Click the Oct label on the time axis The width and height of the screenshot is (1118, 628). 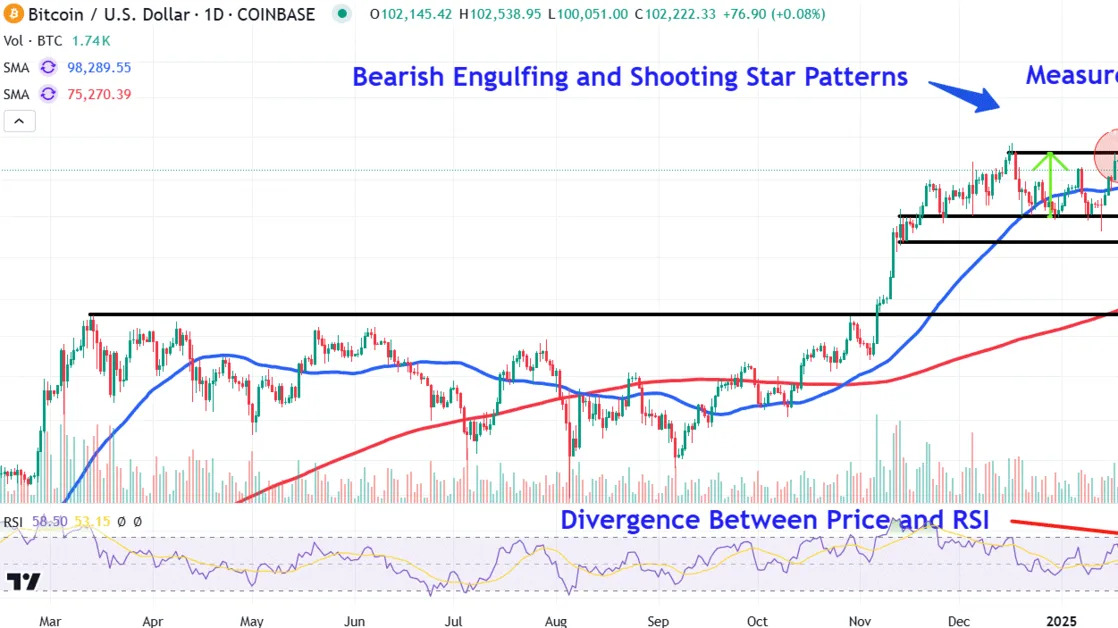(757, 621)
